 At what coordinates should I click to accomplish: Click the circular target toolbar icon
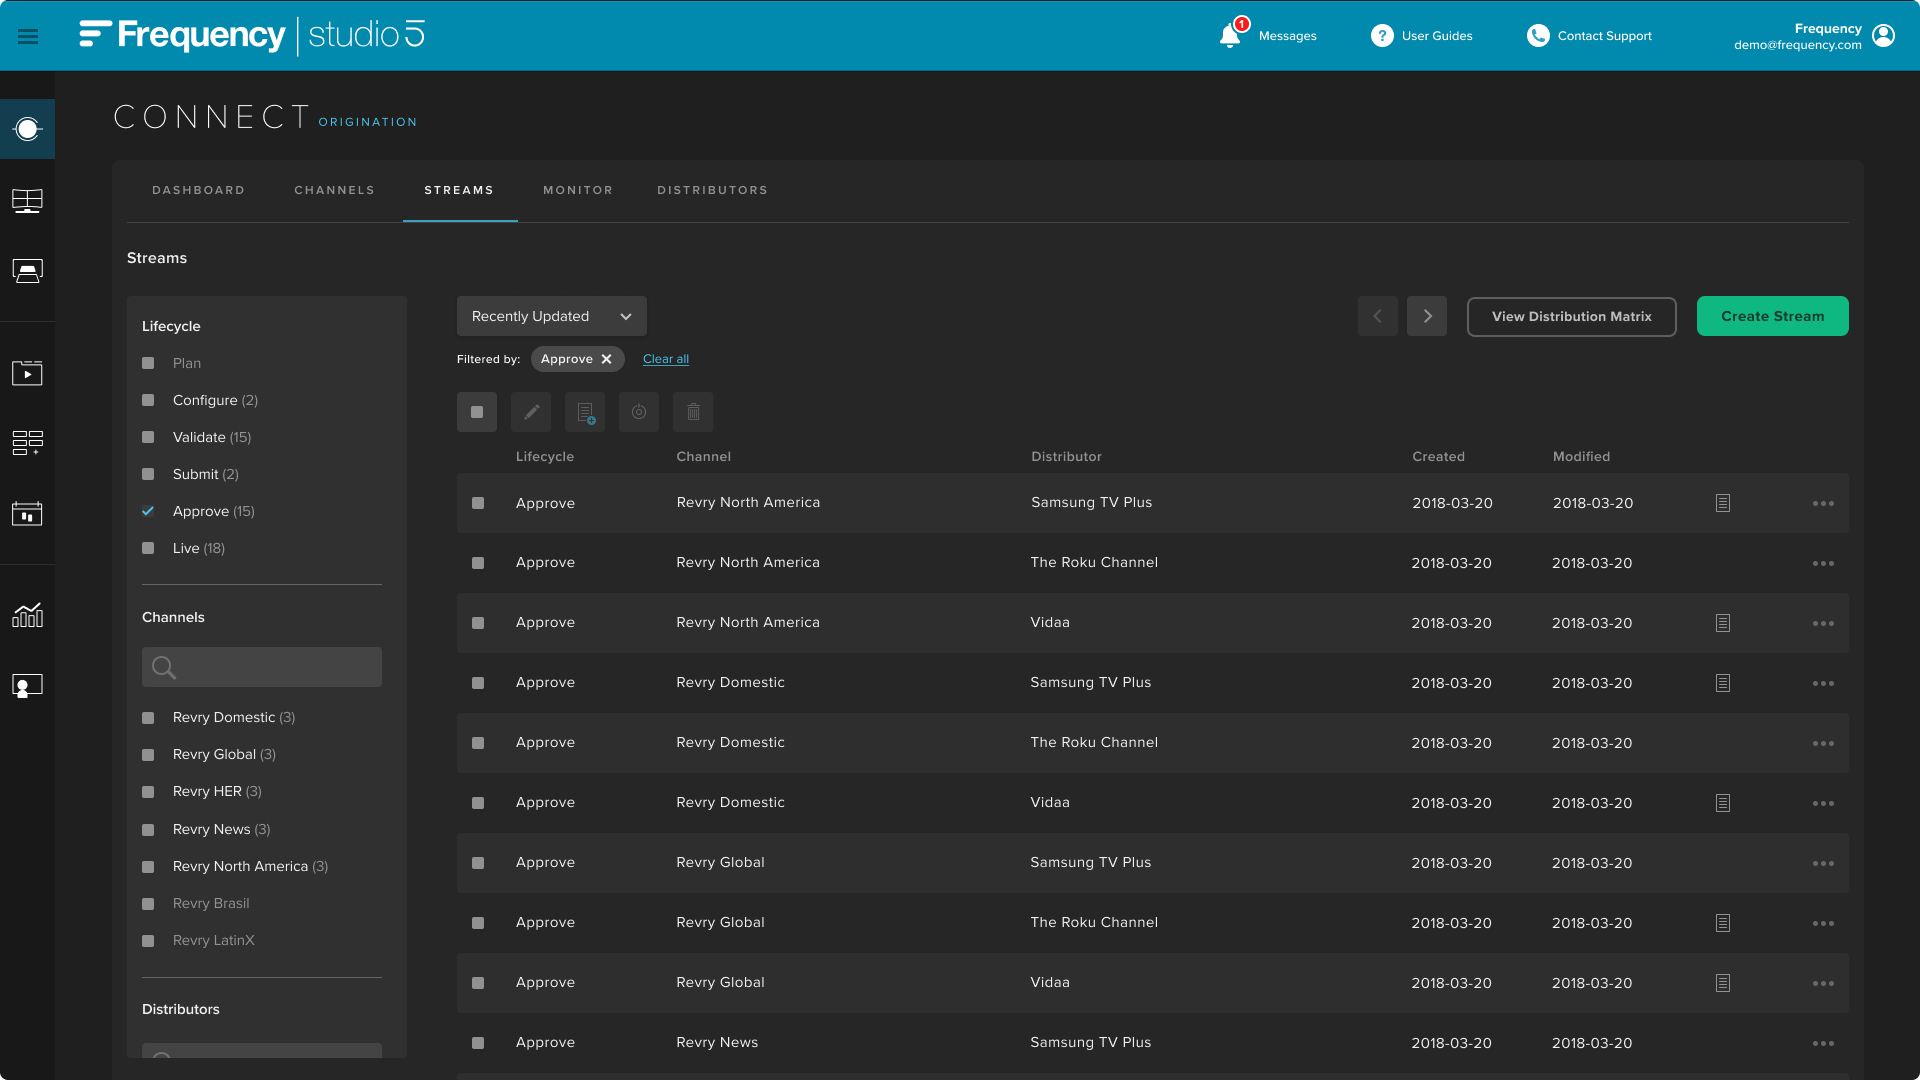639,412
